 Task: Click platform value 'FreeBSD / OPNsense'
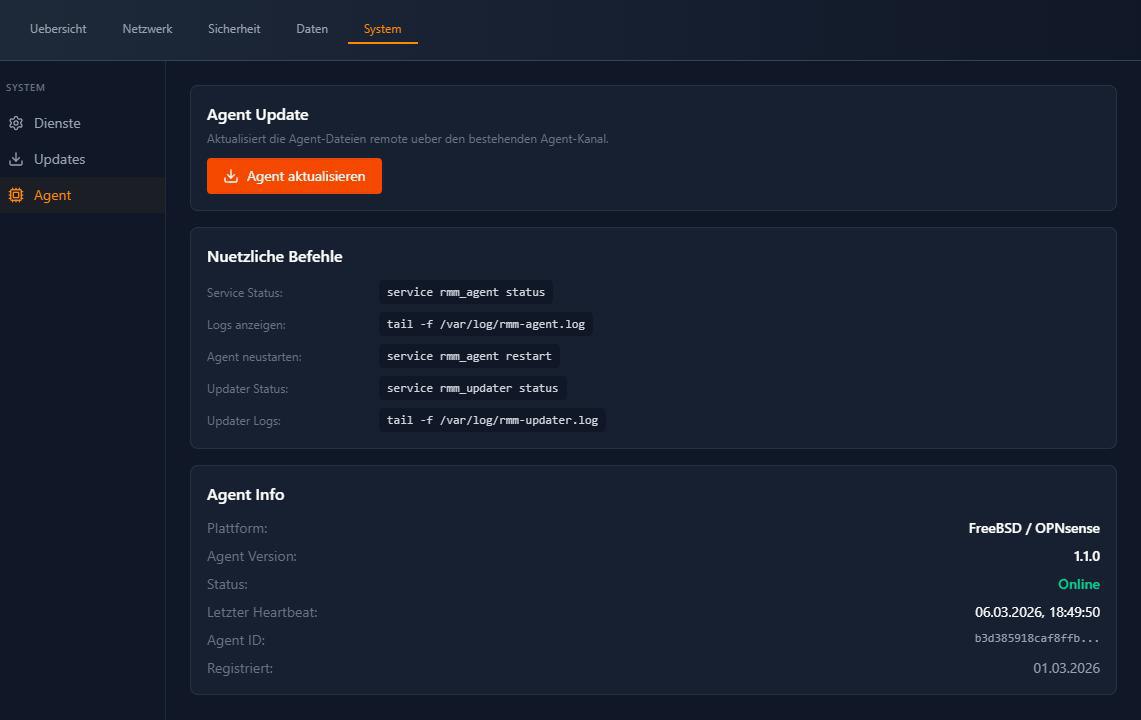(1034, 529)
